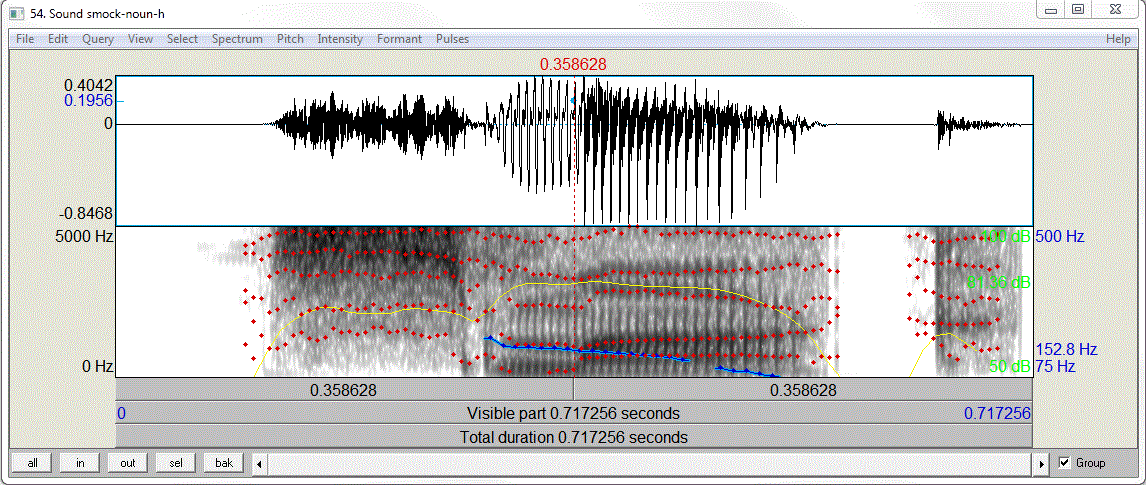Screen dimensions: 1146x485
Task: Open the Intensity menu
Action: tap(340, 39)
